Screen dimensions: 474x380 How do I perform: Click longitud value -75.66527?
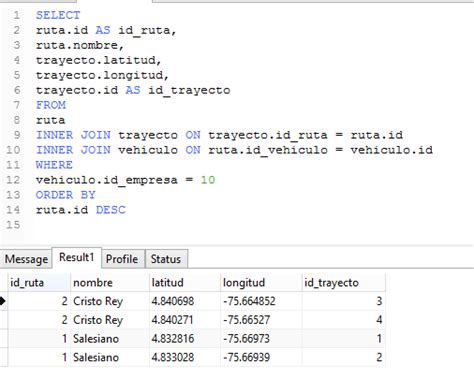tap(261, 320)
